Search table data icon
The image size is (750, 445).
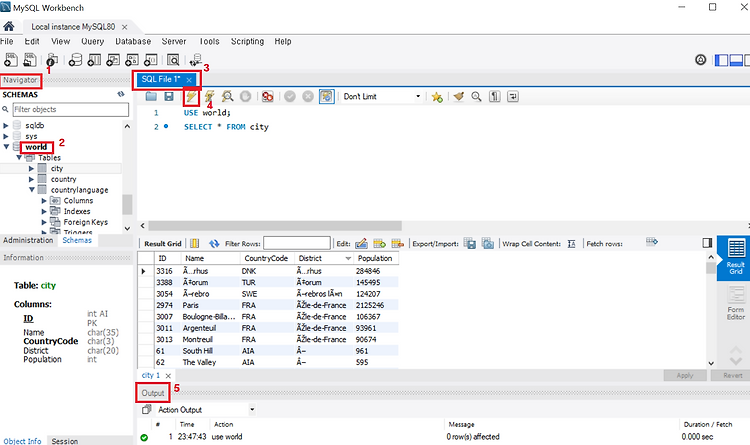click(x=173, y=60)
